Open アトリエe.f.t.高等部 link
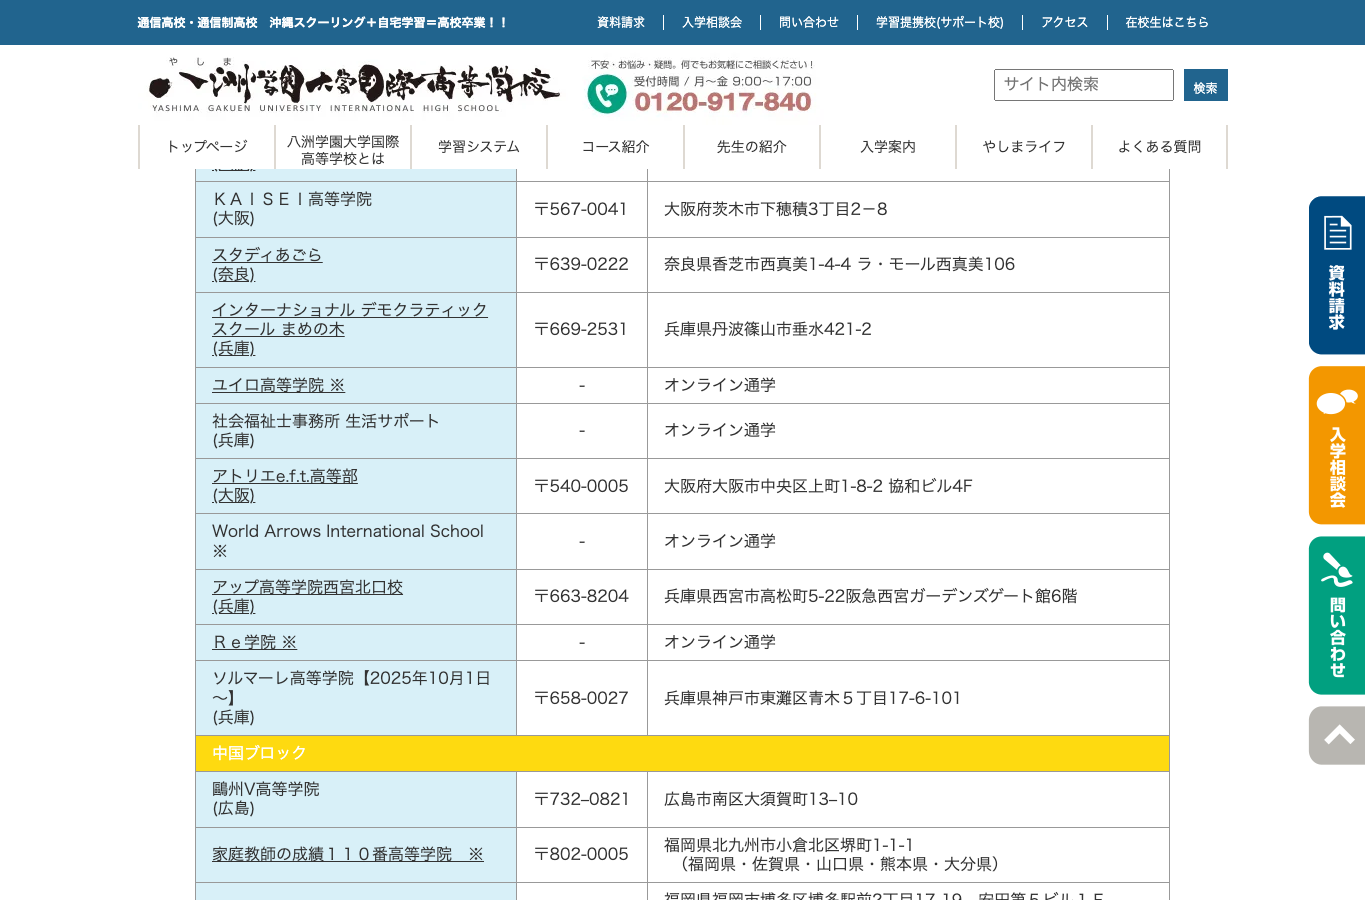1365x900 pixels. click(285, 486)
